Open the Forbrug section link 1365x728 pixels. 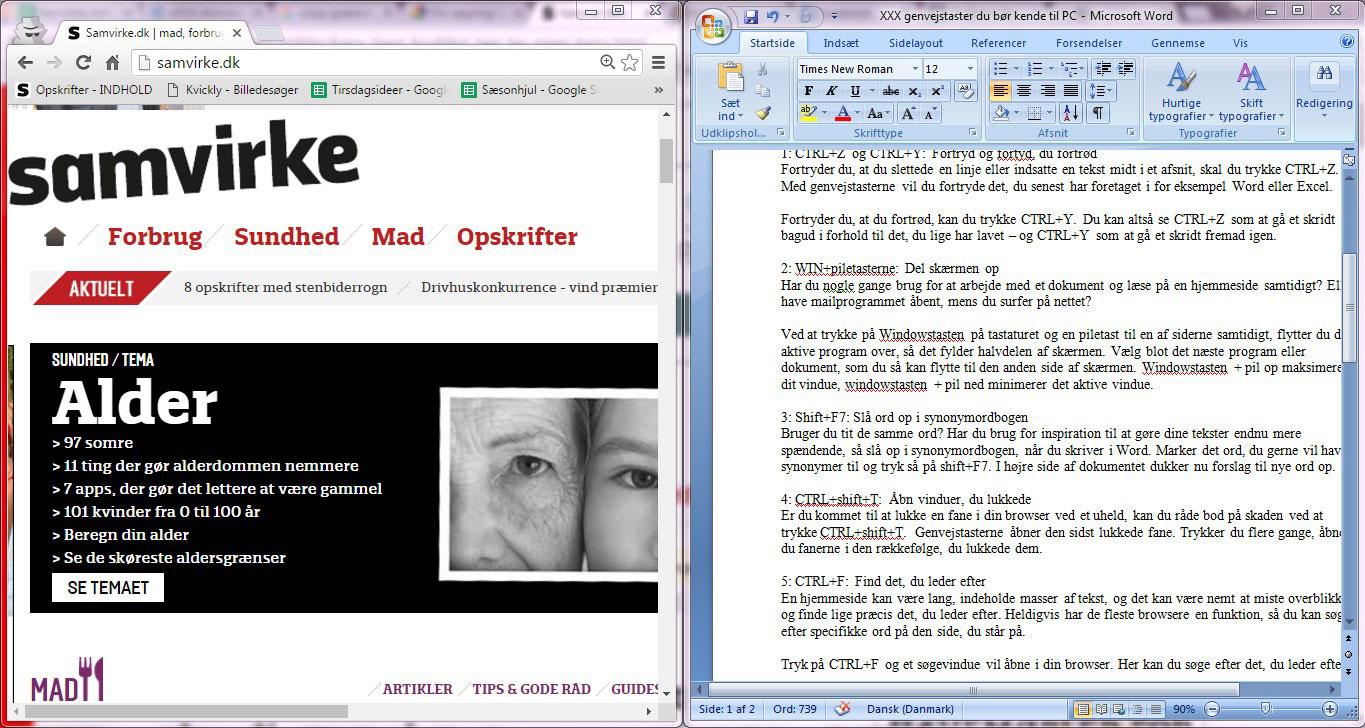click(155, 237)
